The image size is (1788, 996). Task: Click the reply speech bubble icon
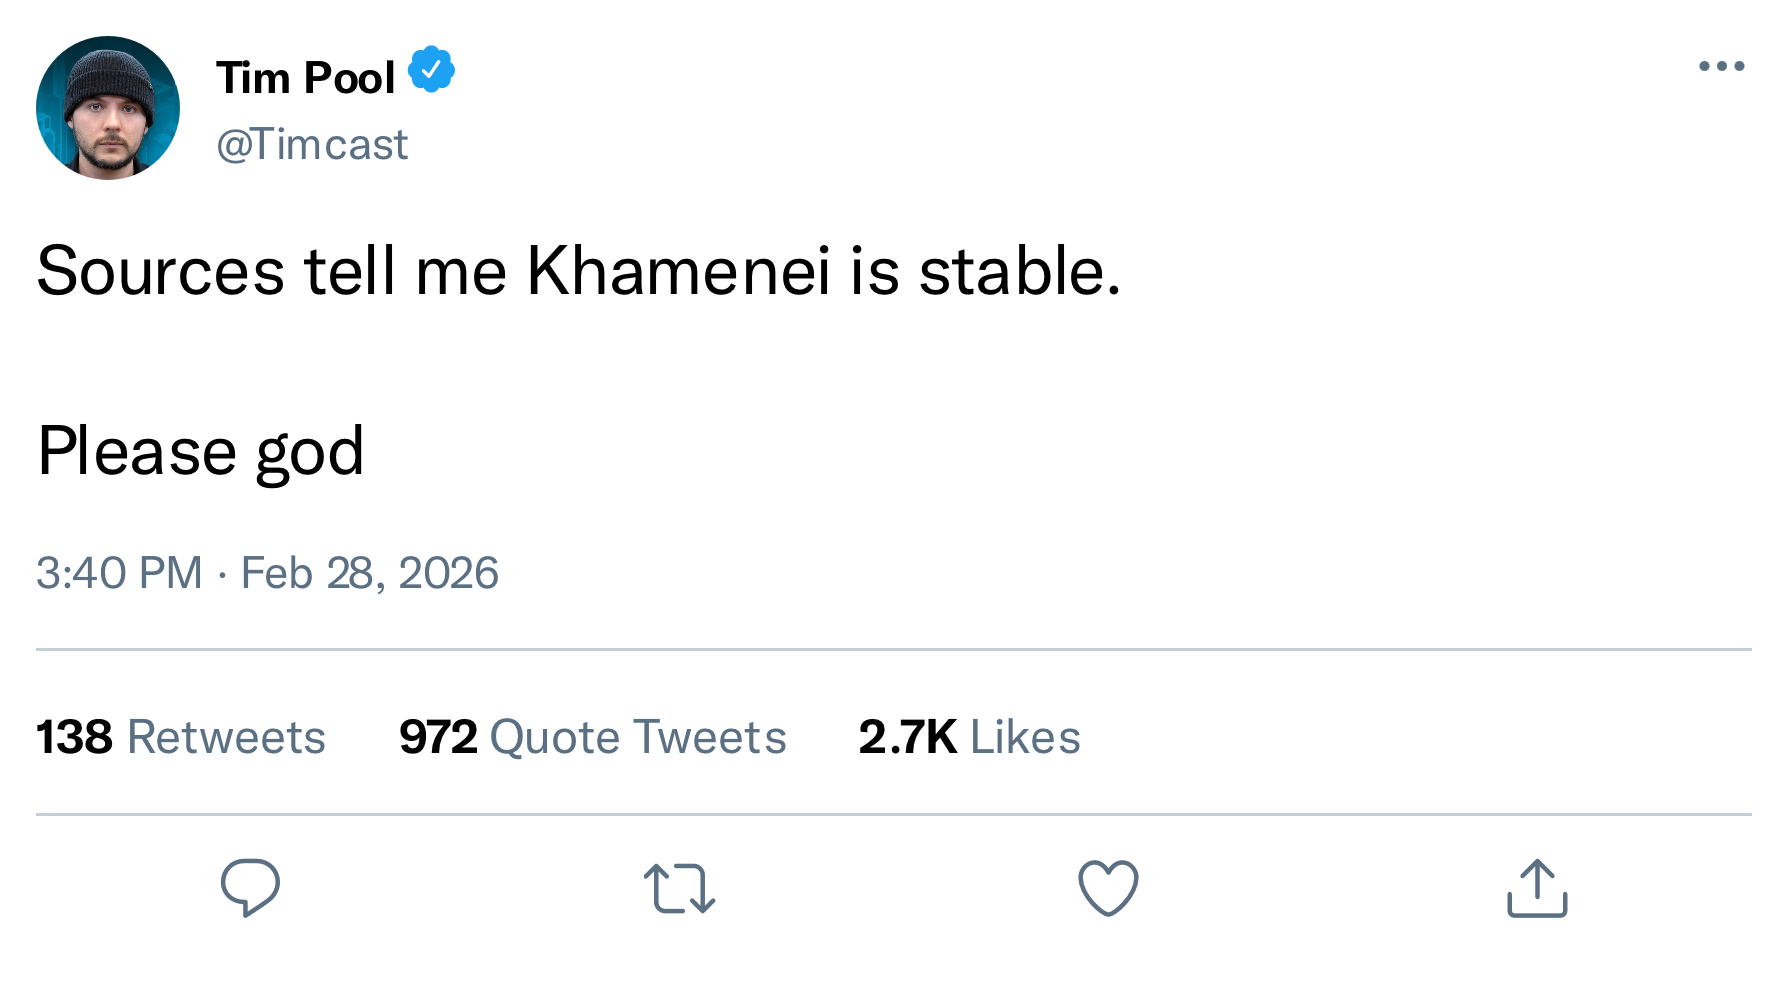(x=250, y=887)
